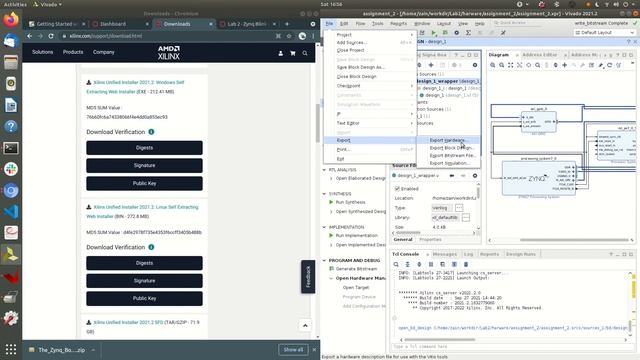Open the Feedback side button
This screenshot has width=640, height=360.
click(308, 277)
